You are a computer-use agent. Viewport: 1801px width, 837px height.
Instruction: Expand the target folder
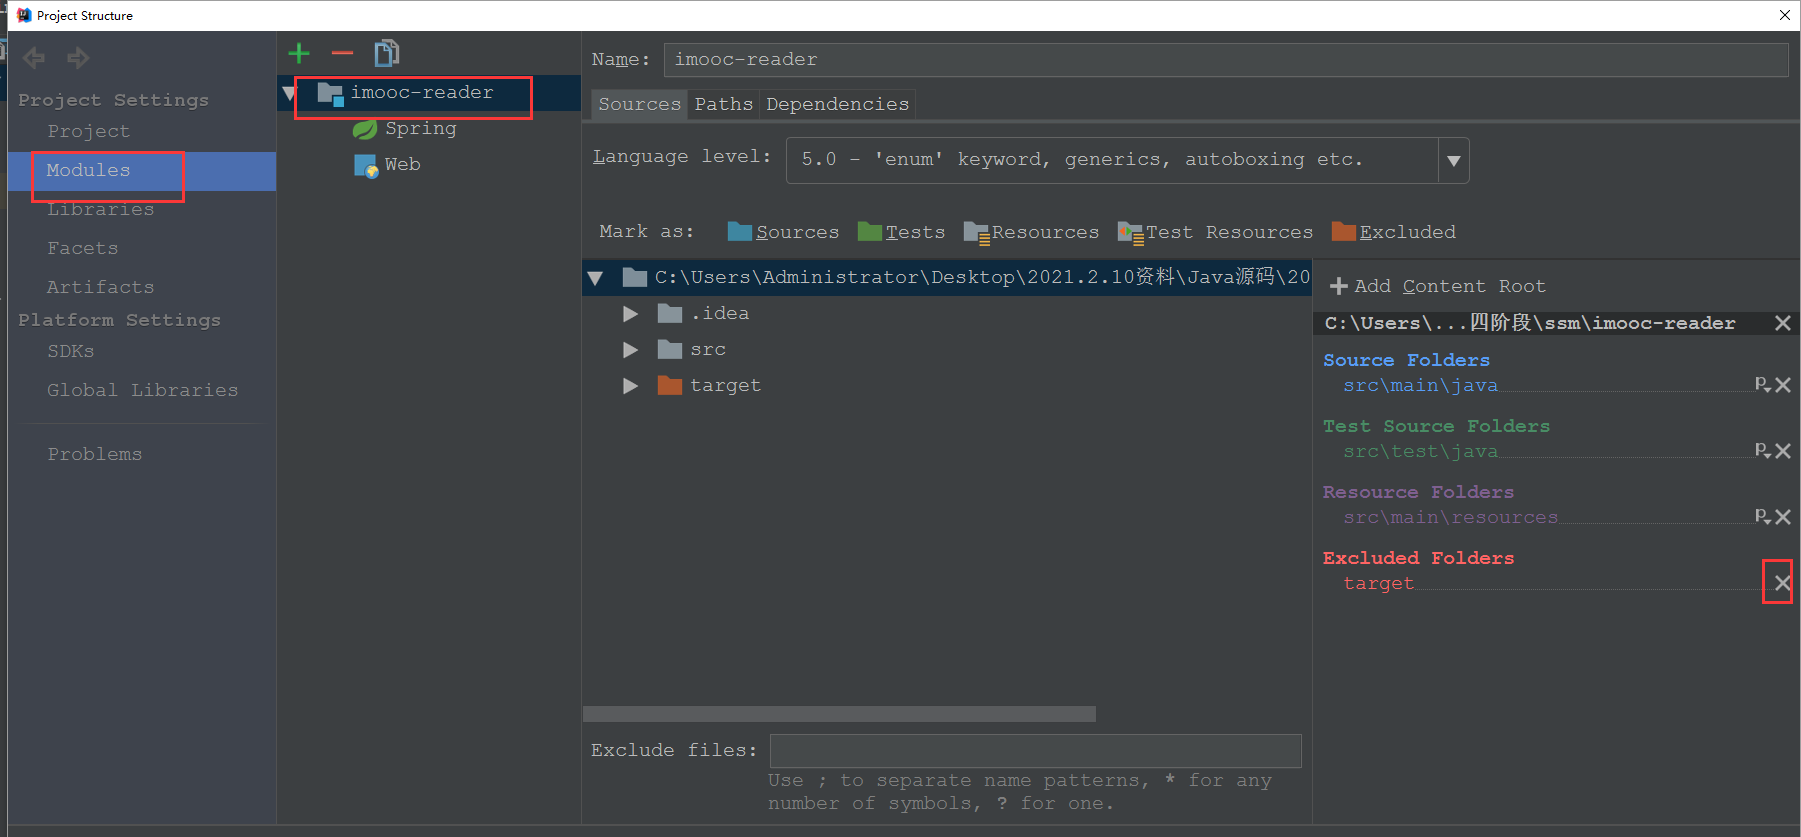point(630,386)
